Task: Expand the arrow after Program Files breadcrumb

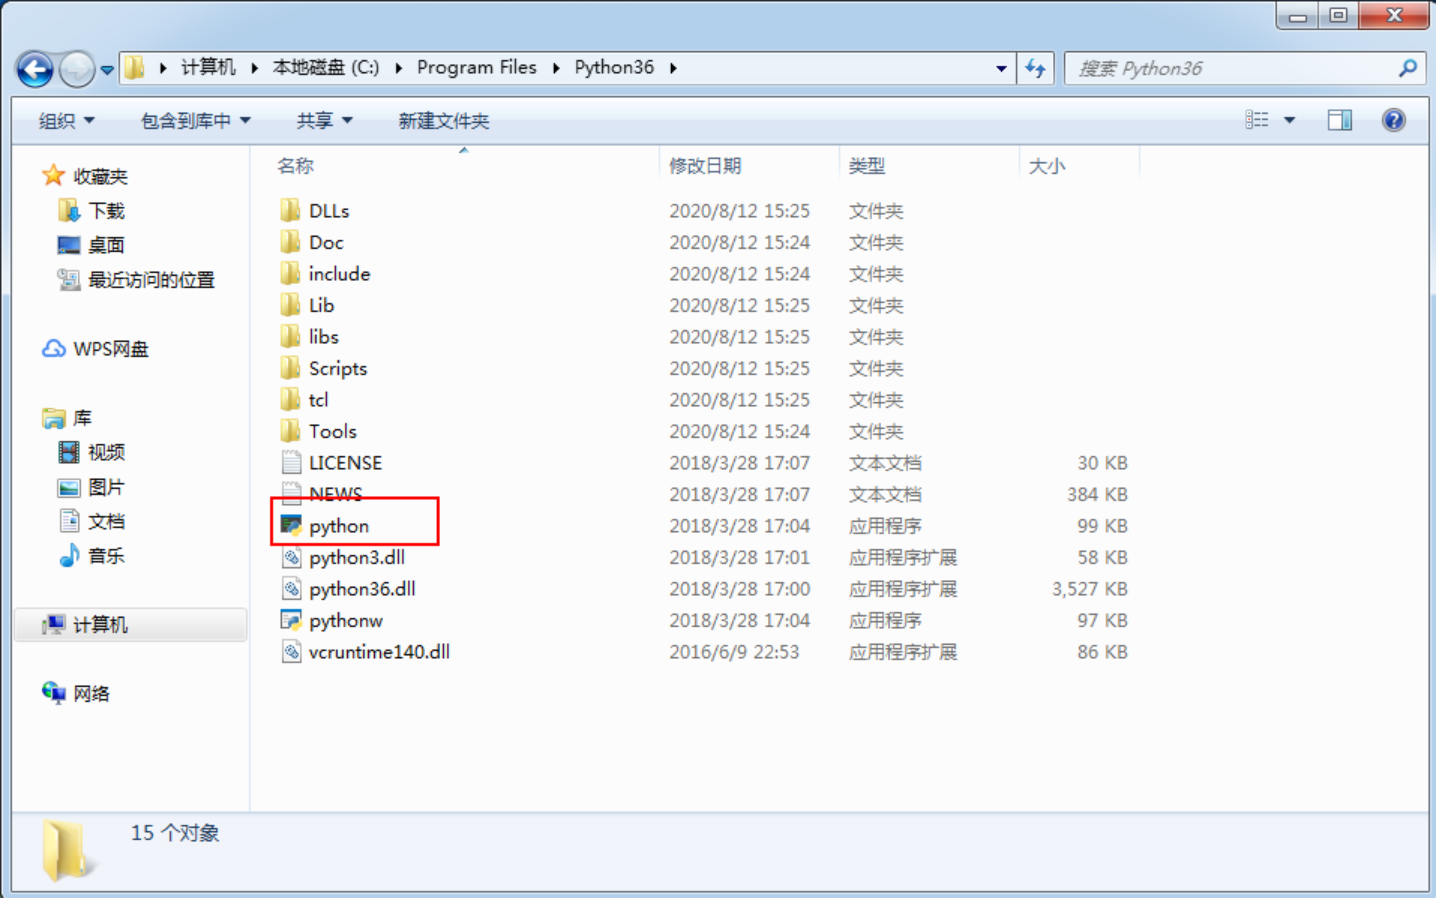Action: 556,68
